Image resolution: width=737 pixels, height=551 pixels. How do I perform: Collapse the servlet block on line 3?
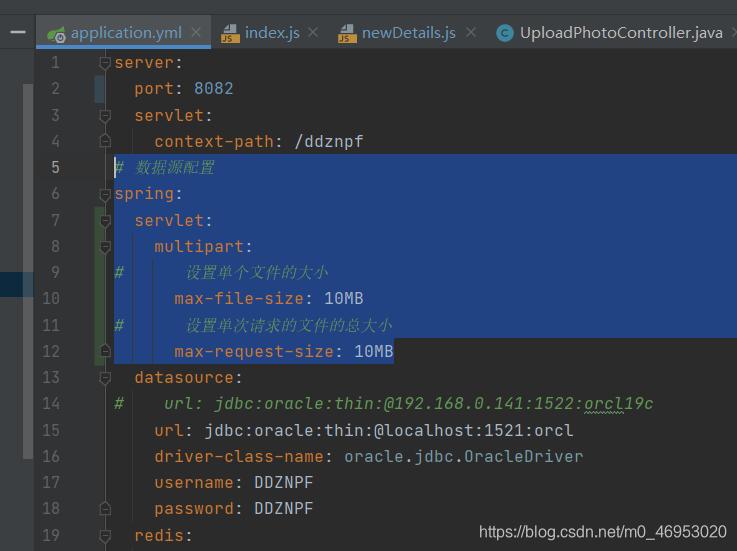105,115
